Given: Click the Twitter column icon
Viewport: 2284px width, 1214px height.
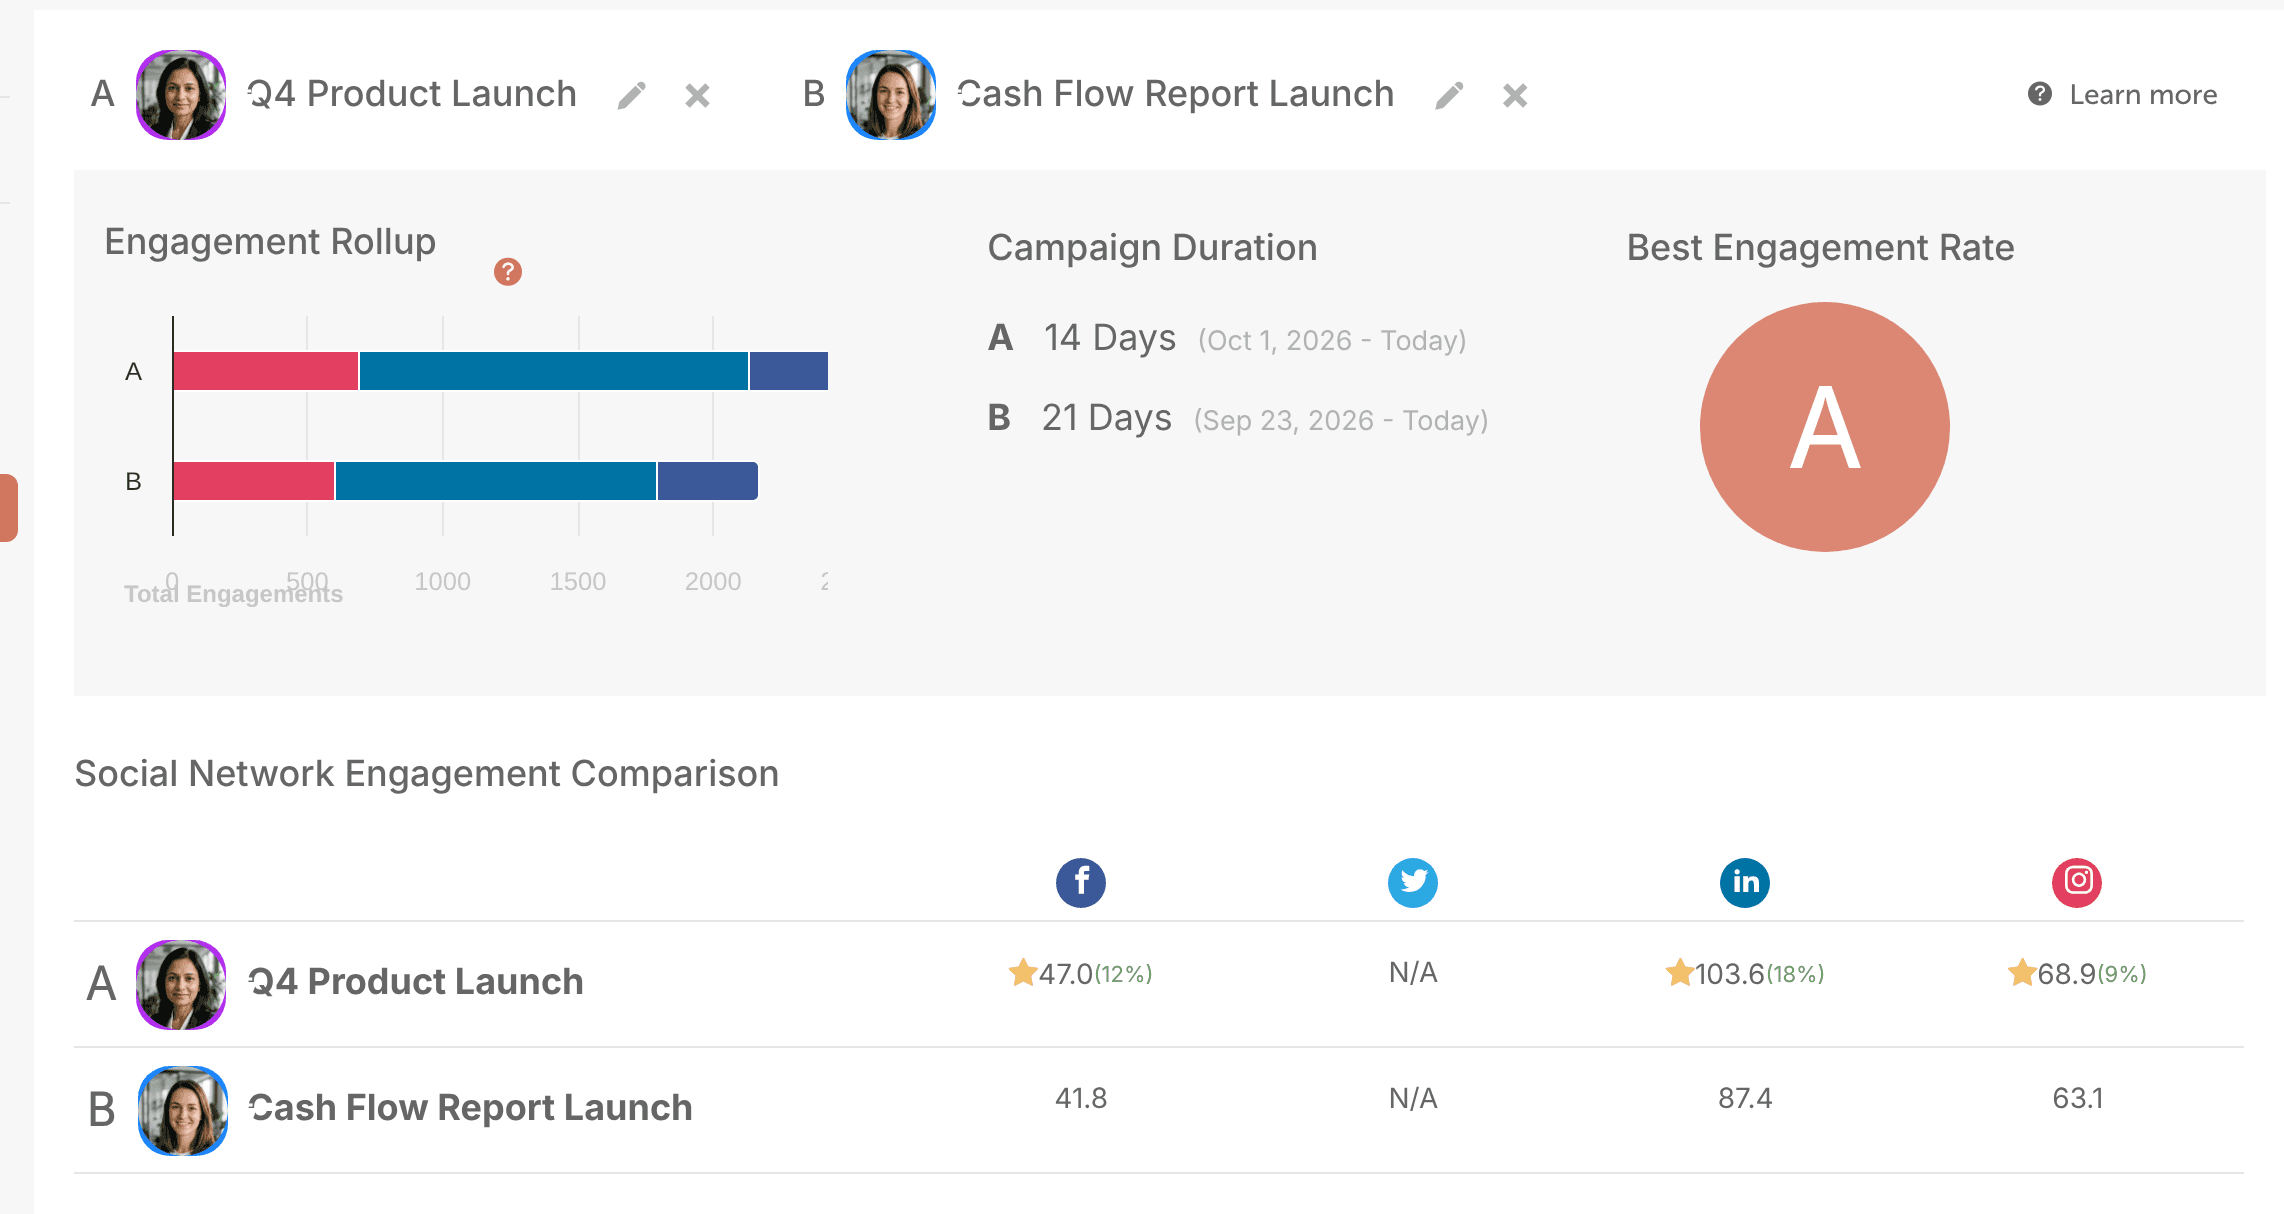Looking at the screenshot, I should 1413,883.
